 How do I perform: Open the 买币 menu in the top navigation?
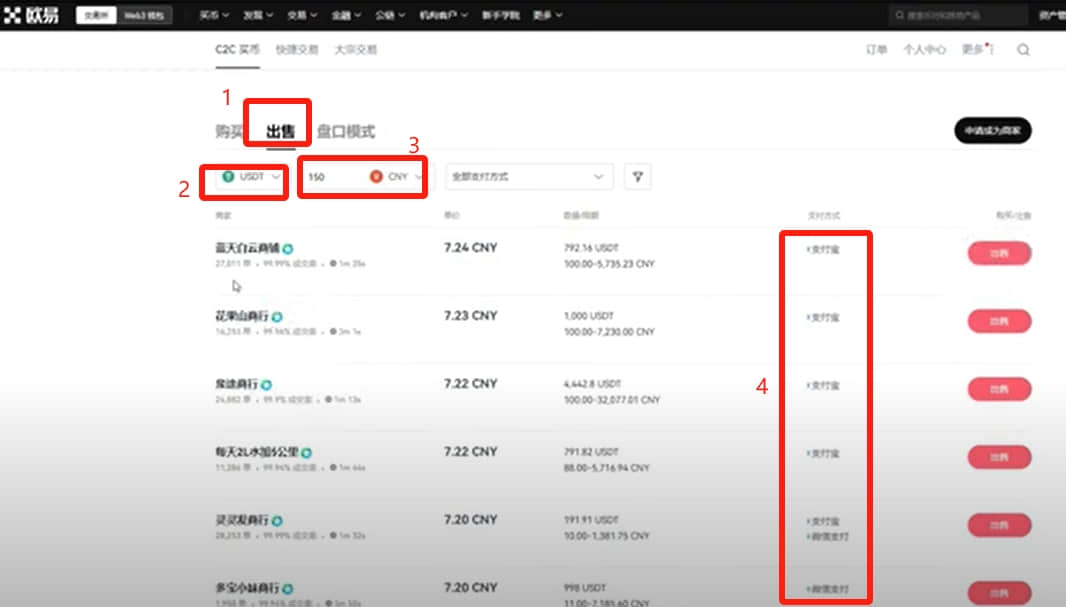[x=214, y=15]
